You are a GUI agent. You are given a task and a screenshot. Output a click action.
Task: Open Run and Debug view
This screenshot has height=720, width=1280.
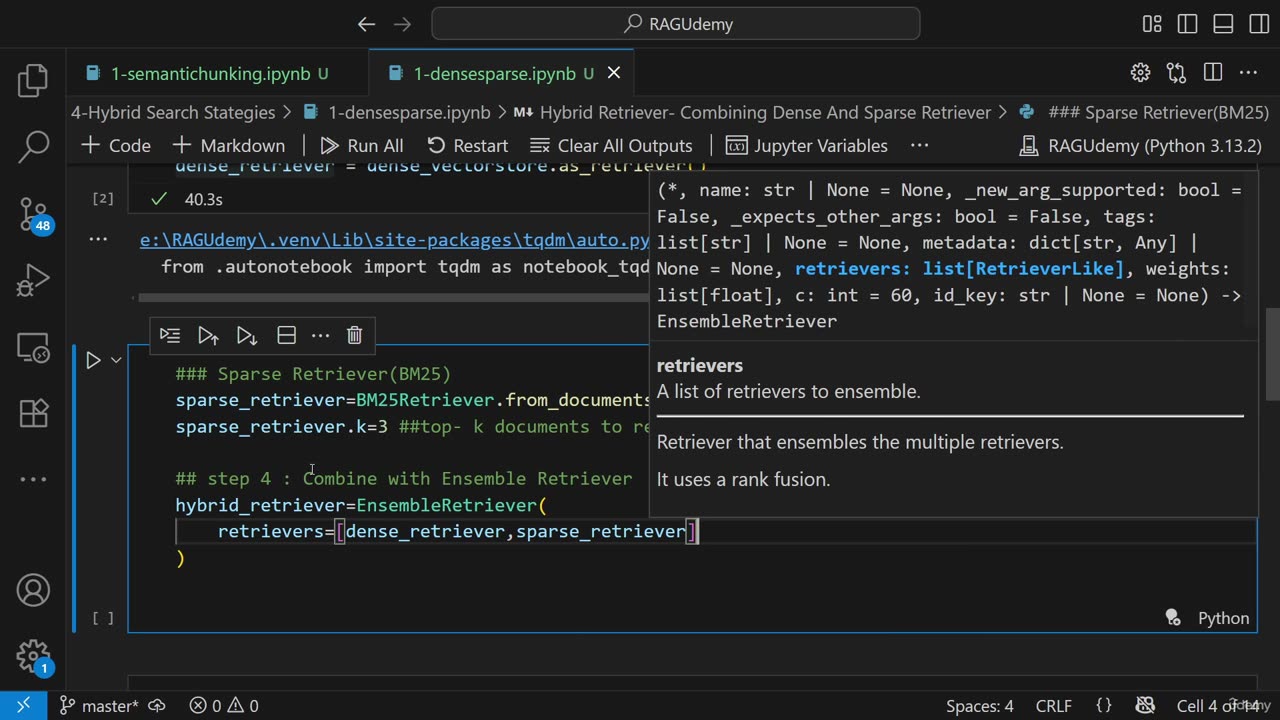[33, 280]
